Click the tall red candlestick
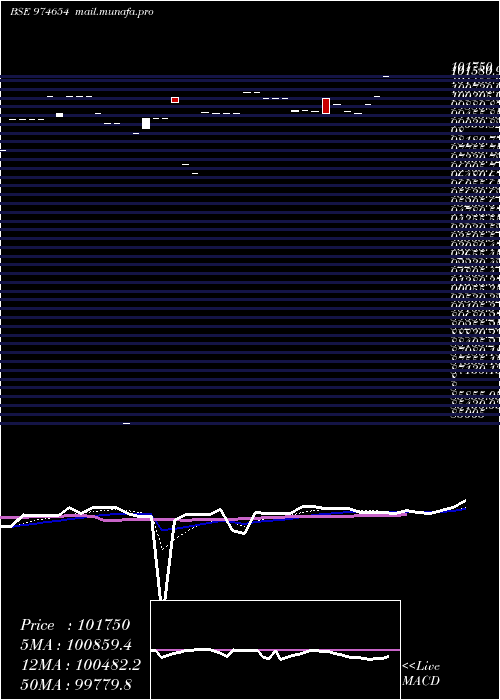500x700 pixels. point(326,106)
